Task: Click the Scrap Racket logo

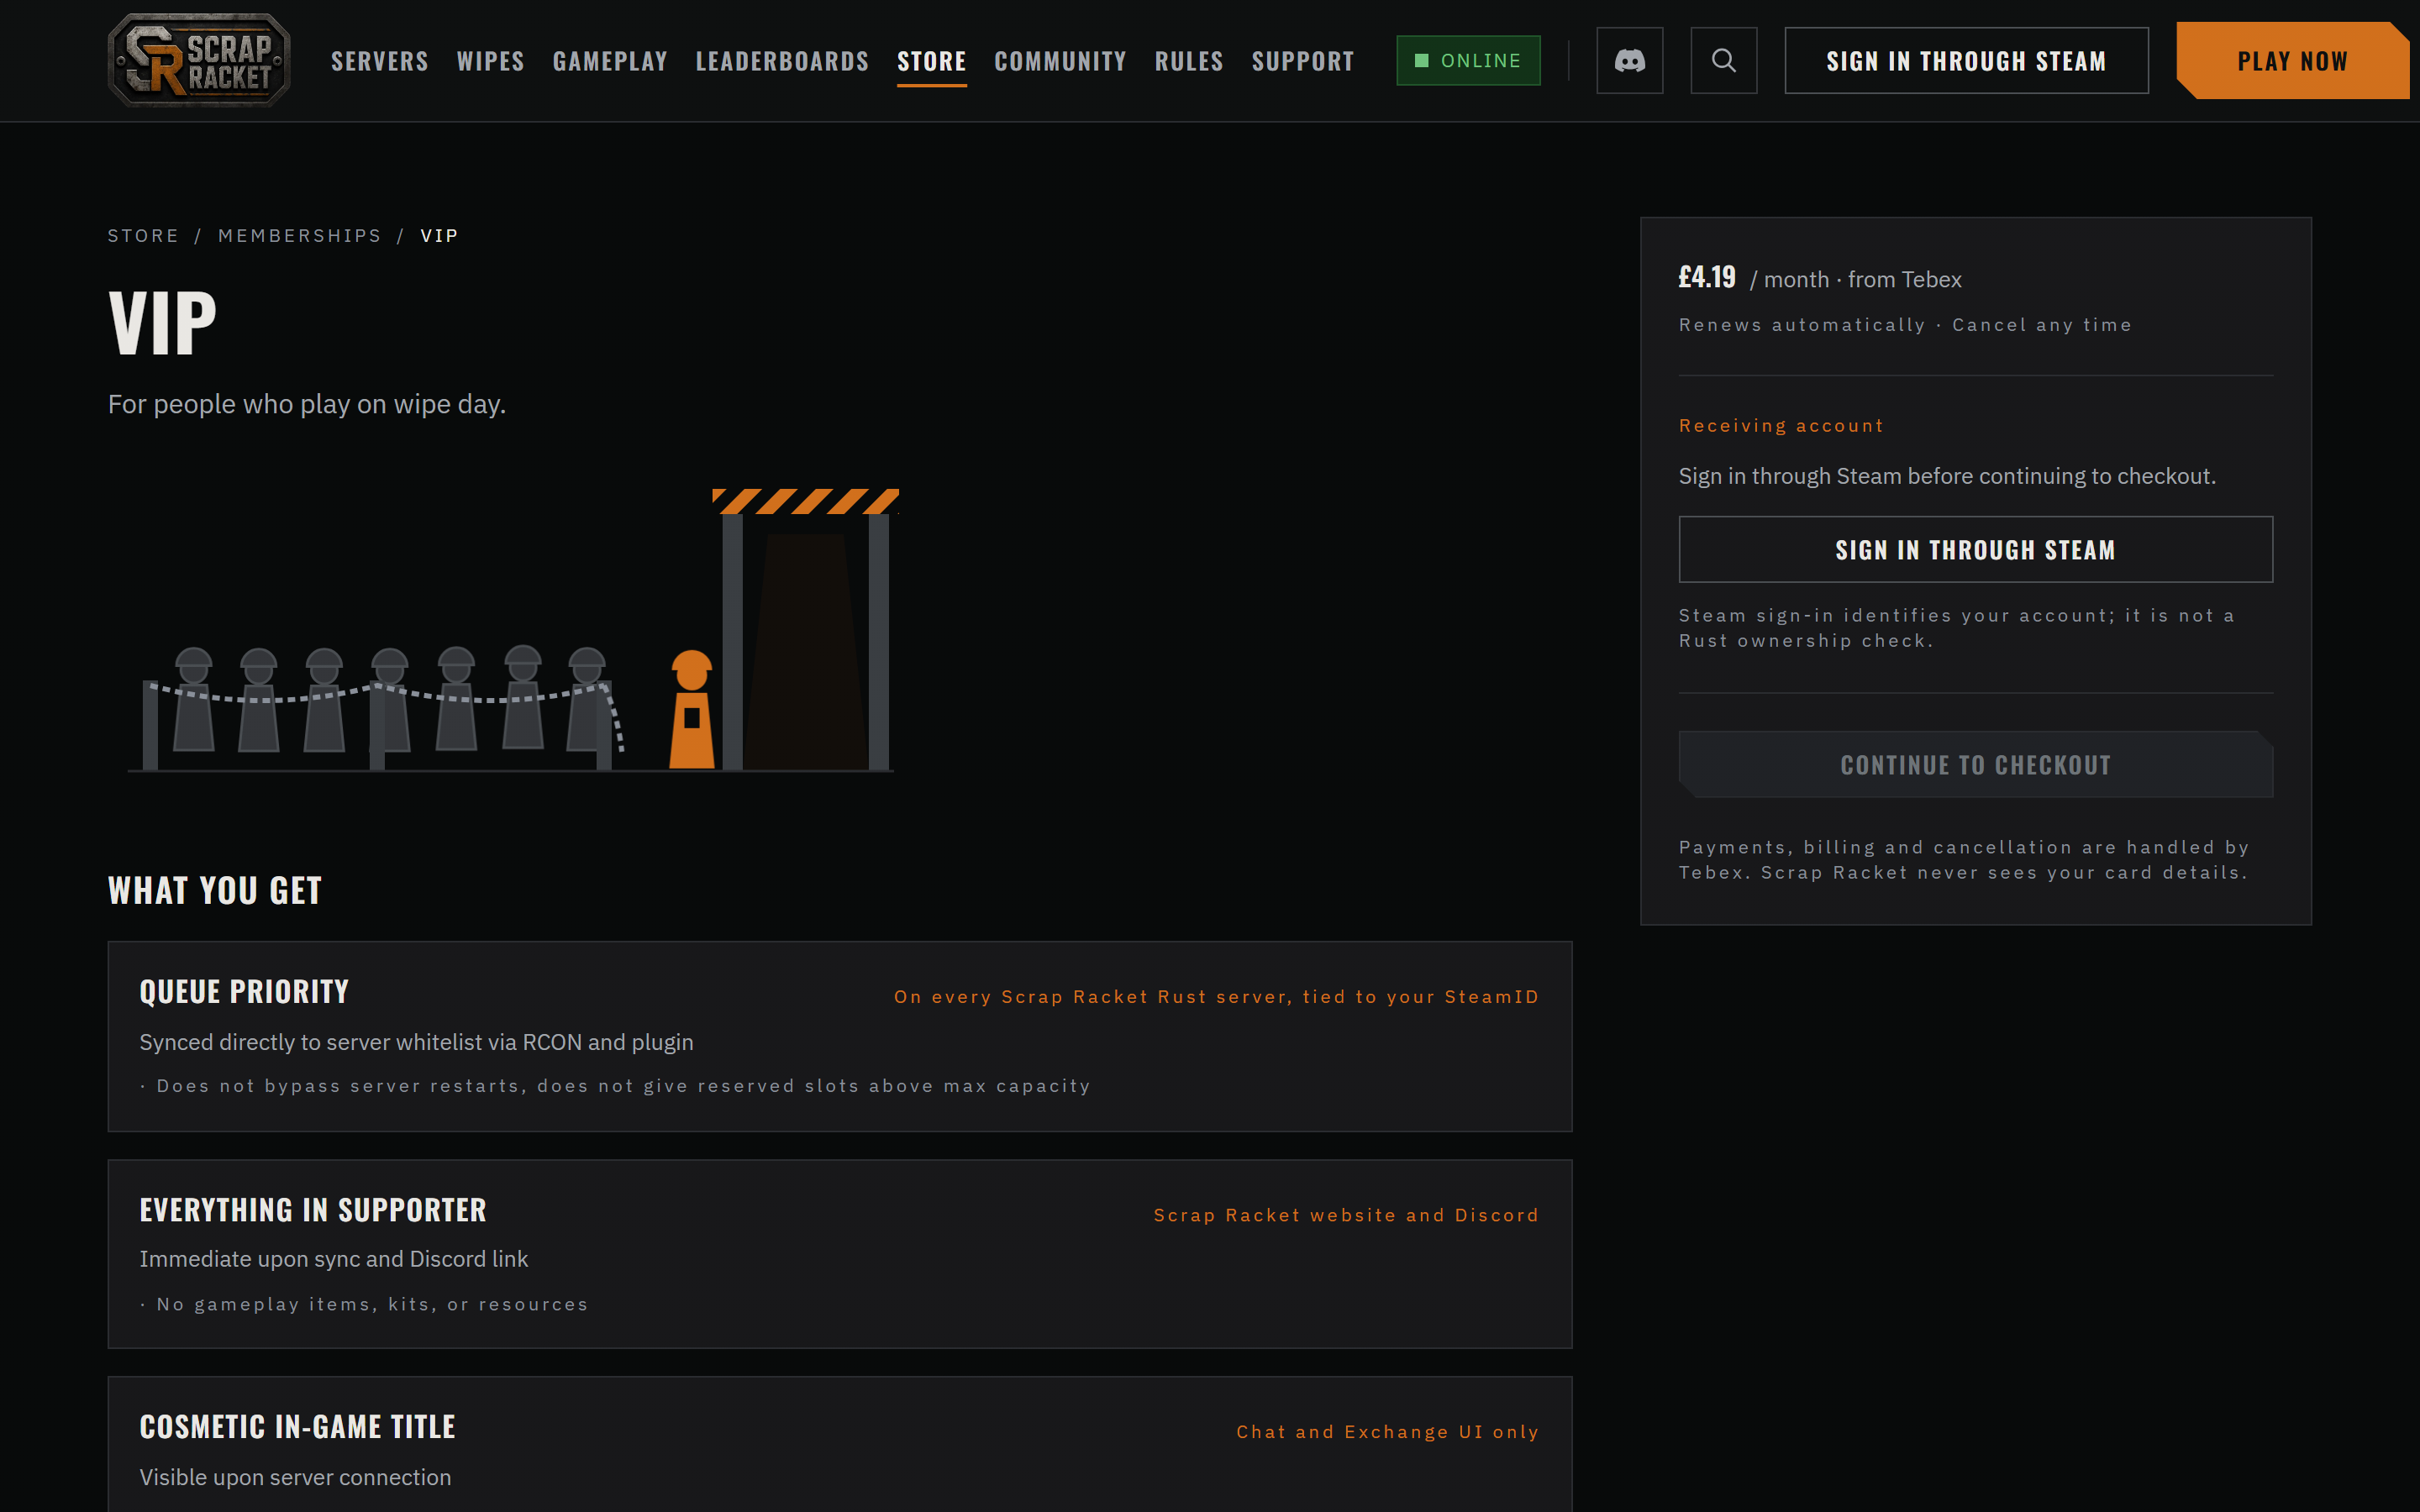Action: click(x=199, y=60)
